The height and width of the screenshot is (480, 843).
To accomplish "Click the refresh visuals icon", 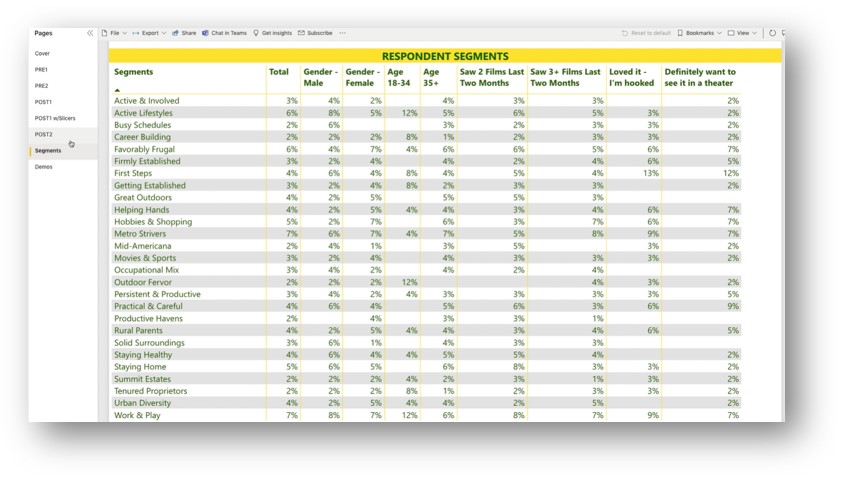I will point(772,33).
